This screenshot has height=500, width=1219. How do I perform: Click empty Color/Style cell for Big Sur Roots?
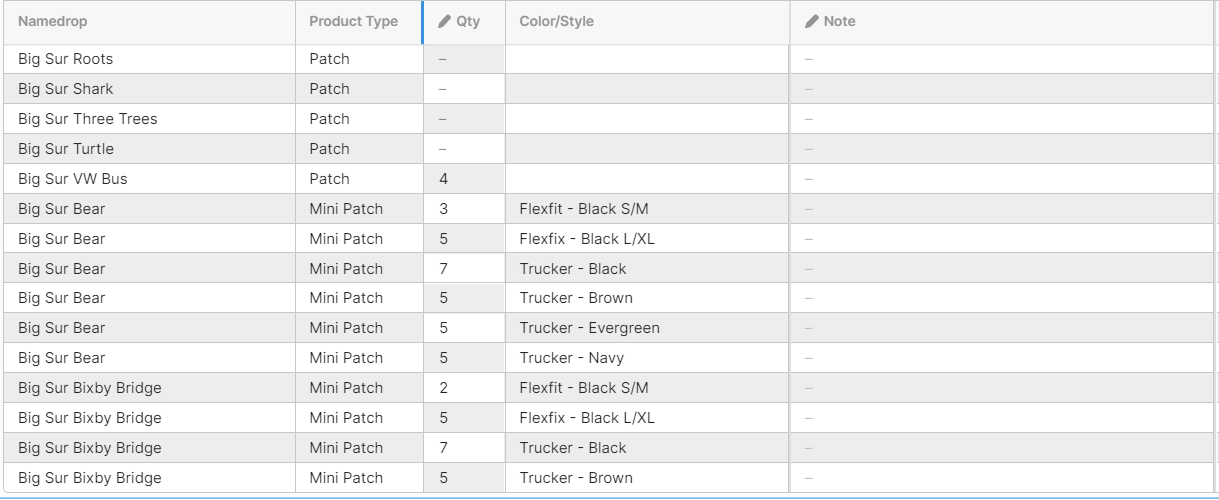(647, 59)
